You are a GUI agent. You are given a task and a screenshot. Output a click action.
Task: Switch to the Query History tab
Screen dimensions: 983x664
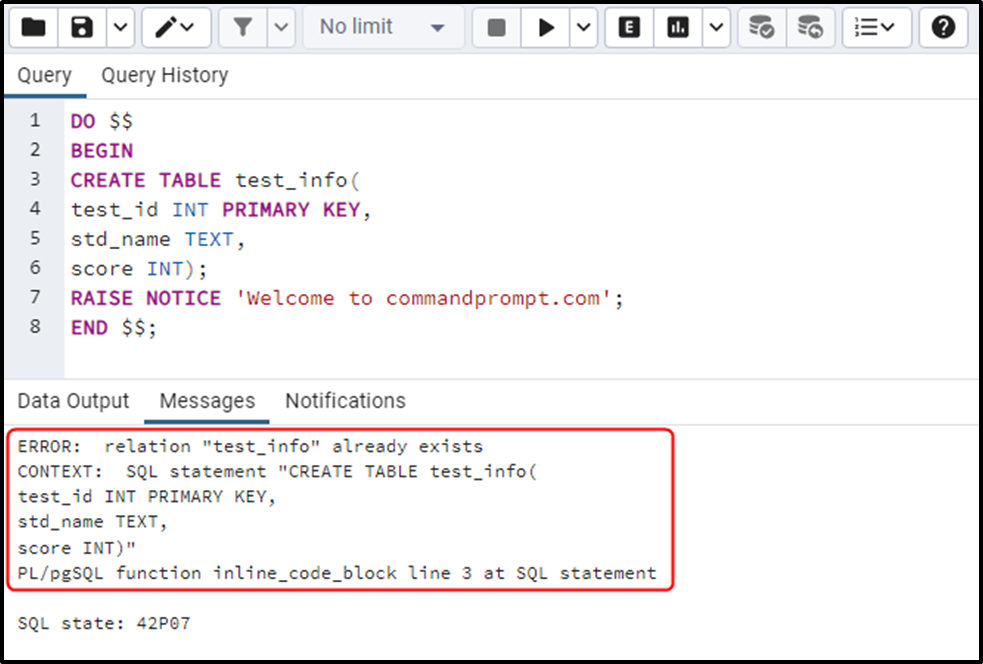tap(164, 75)
